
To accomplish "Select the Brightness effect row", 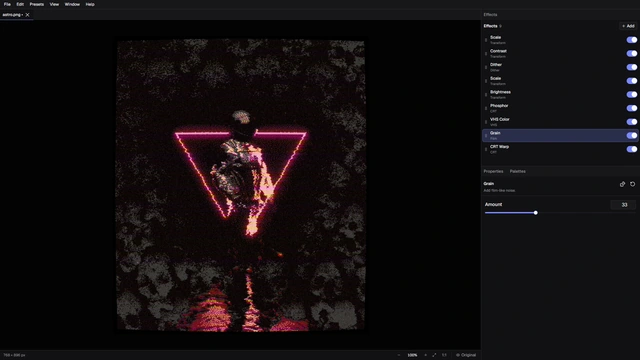I will tap(560, 94).
